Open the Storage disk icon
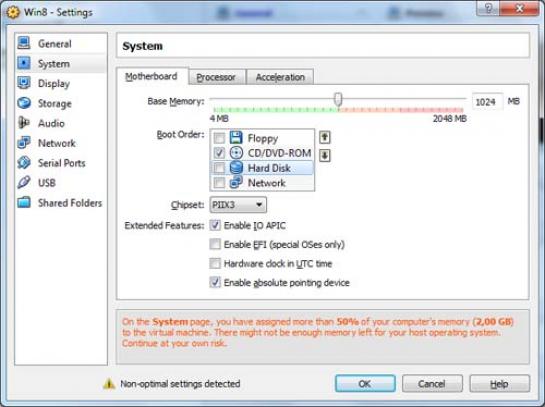 coord(24,103)
